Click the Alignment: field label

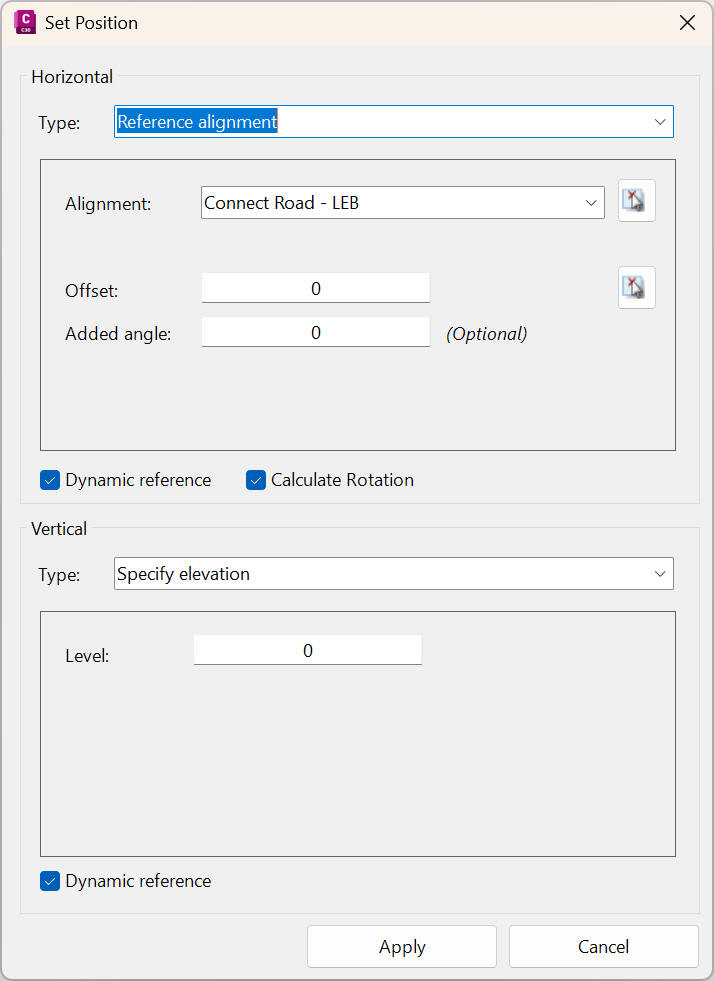pos(108,204)
